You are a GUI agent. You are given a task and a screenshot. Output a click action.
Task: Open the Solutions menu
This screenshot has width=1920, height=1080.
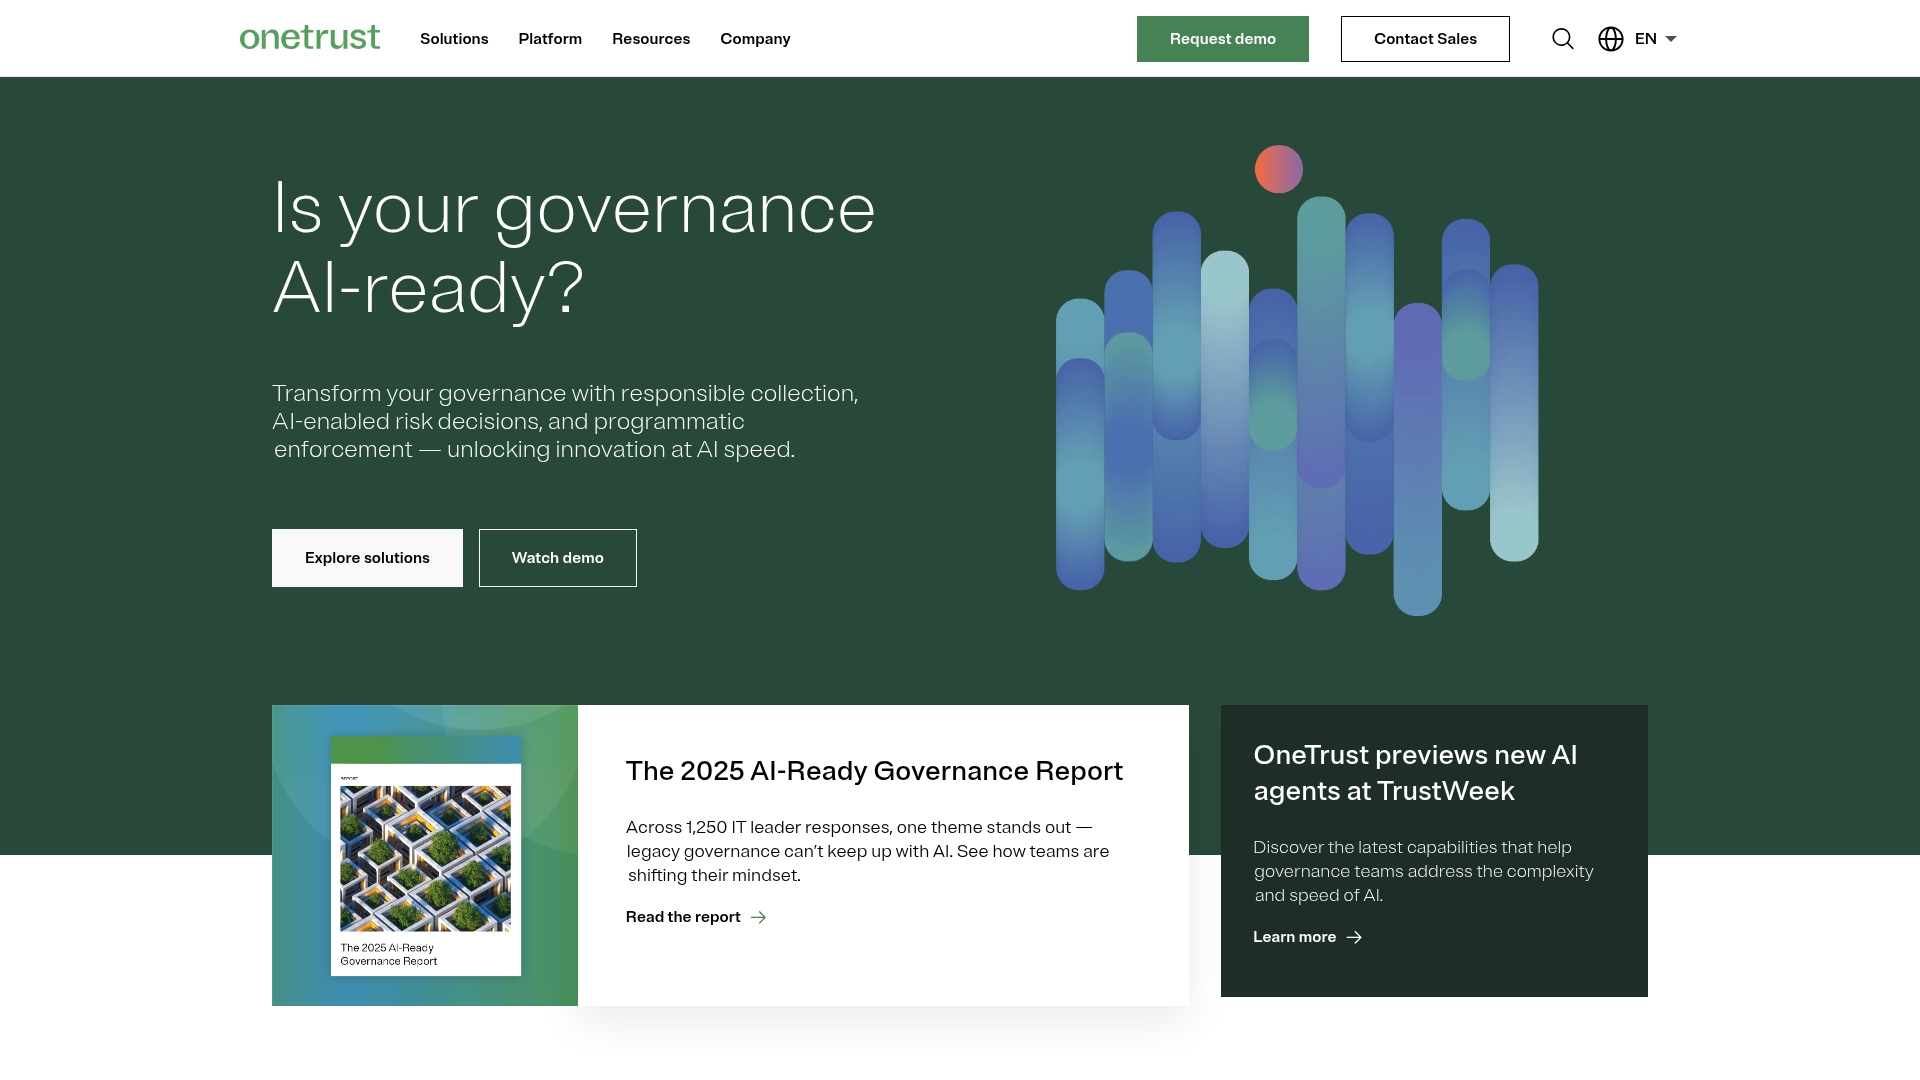coord(454,39)
